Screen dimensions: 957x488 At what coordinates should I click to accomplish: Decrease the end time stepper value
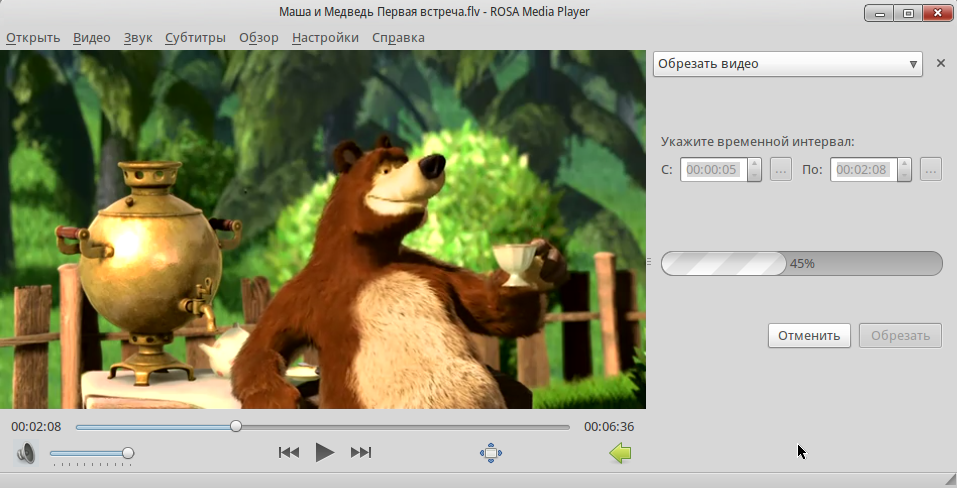[x=904, y=176]
